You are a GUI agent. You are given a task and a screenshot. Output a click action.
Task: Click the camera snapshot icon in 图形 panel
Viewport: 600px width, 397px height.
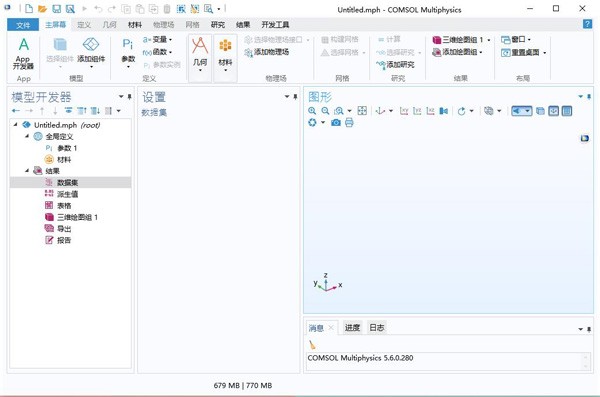(336, 123)
